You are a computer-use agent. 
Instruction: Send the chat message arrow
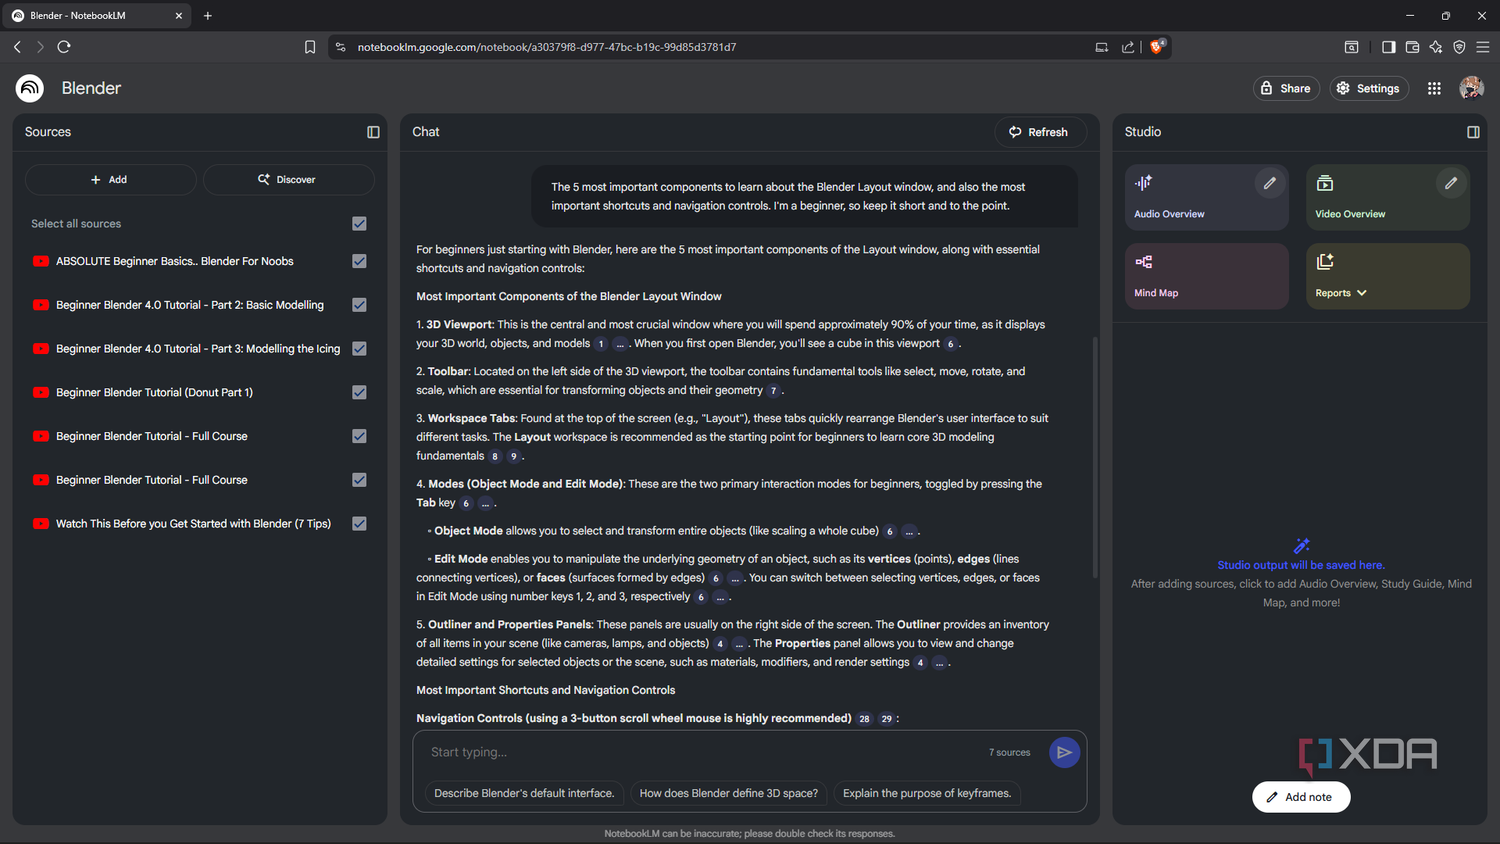click(x=1064, y=752)
